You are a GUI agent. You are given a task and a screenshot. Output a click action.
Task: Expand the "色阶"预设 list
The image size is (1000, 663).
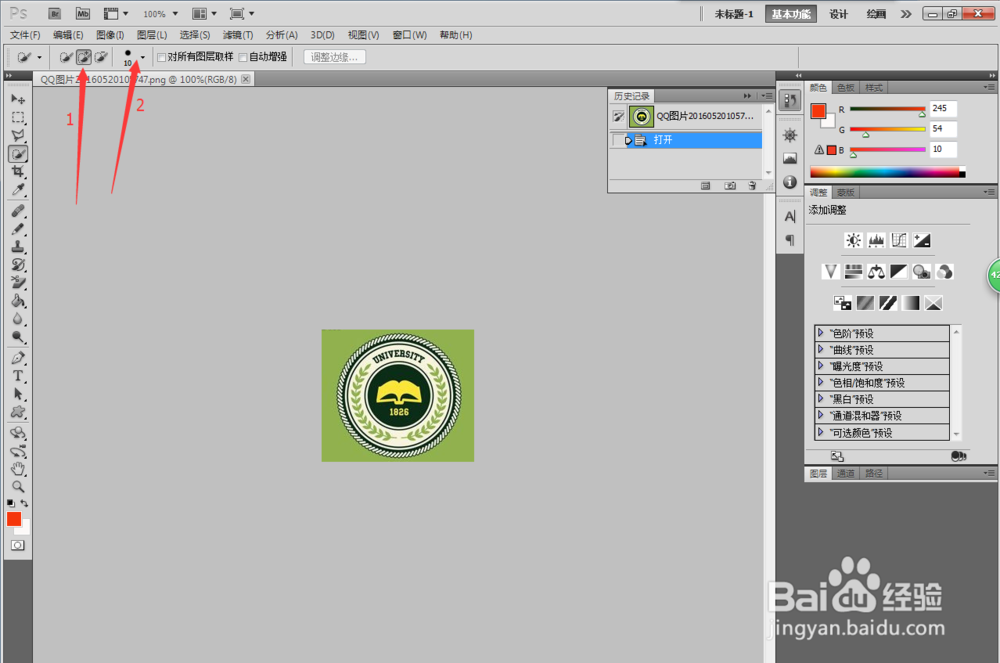[x=821, y=333]
